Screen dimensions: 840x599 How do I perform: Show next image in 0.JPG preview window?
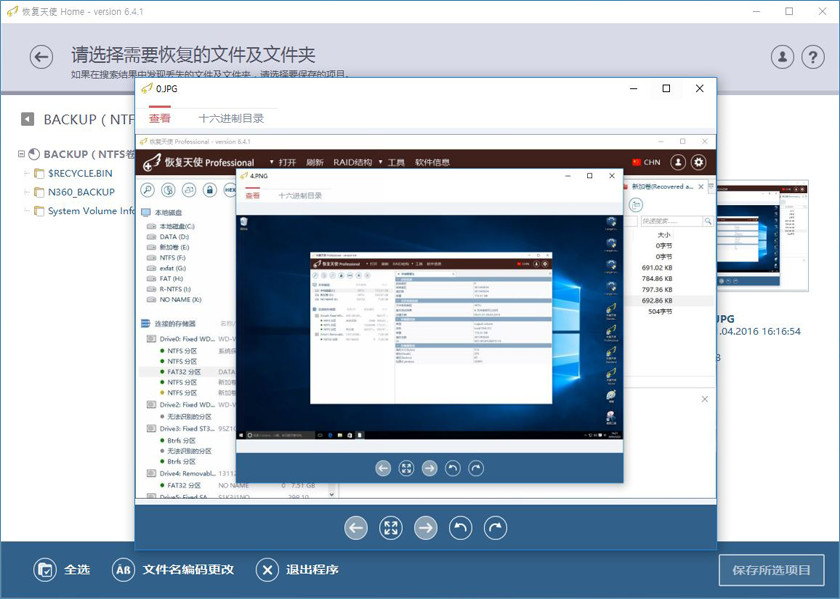point(426,528)
